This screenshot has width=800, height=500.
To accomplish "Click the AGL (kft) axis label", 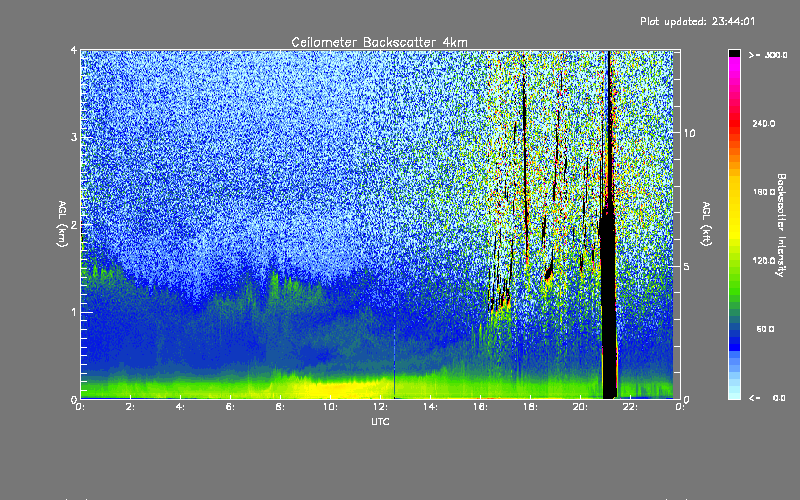I will (706, 224).
